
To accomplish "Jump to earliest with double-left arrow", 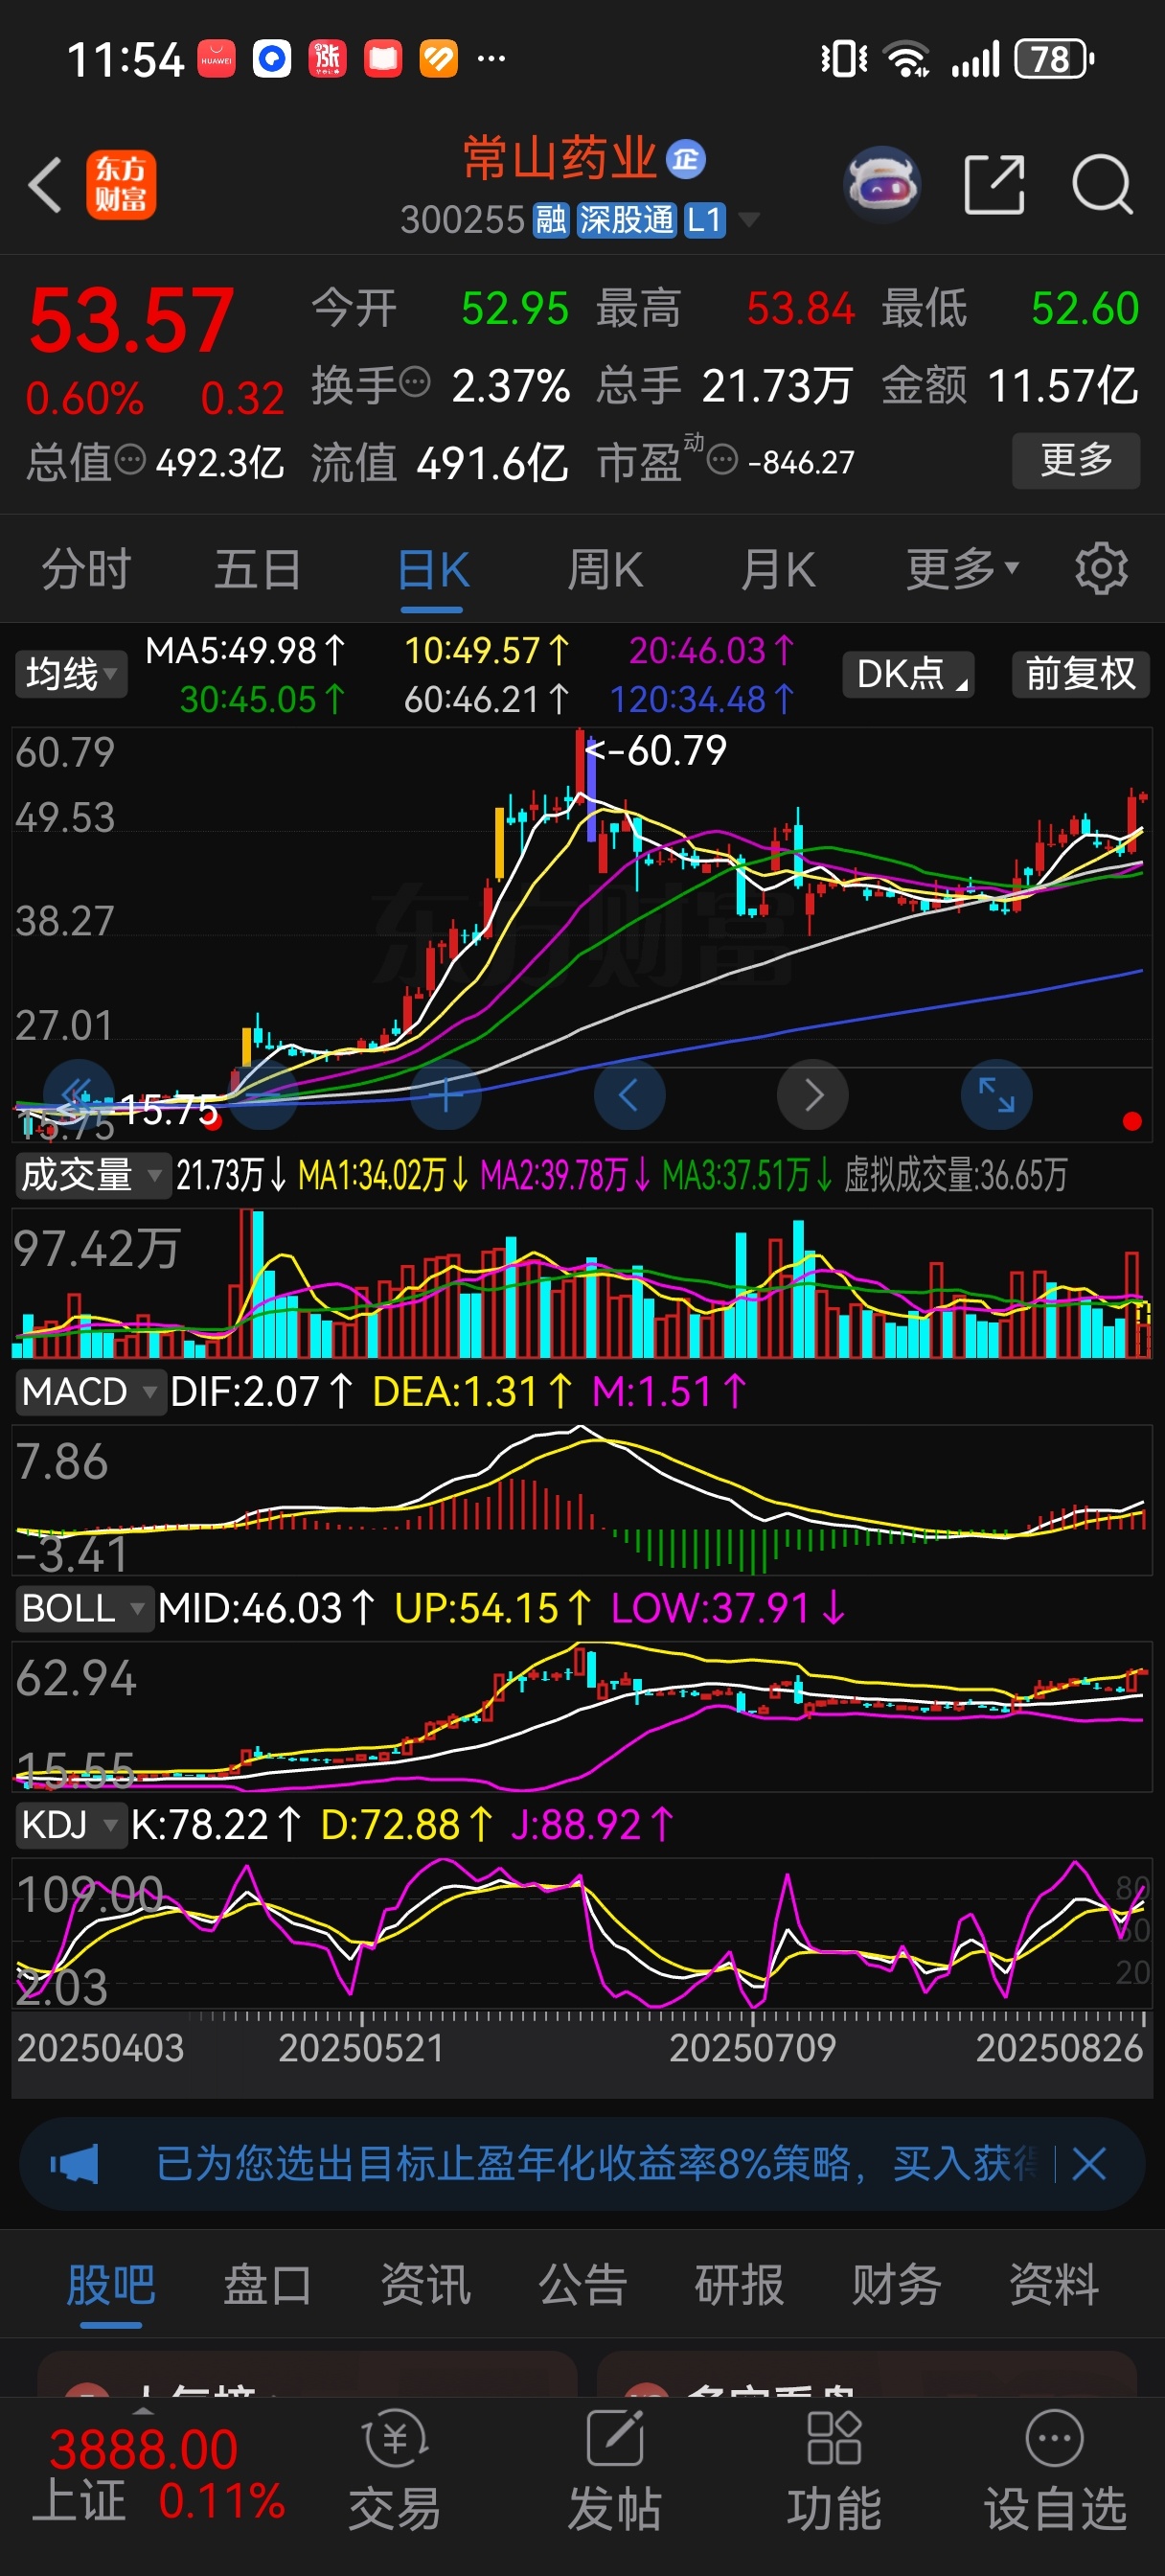I will tap(78, 1095).
